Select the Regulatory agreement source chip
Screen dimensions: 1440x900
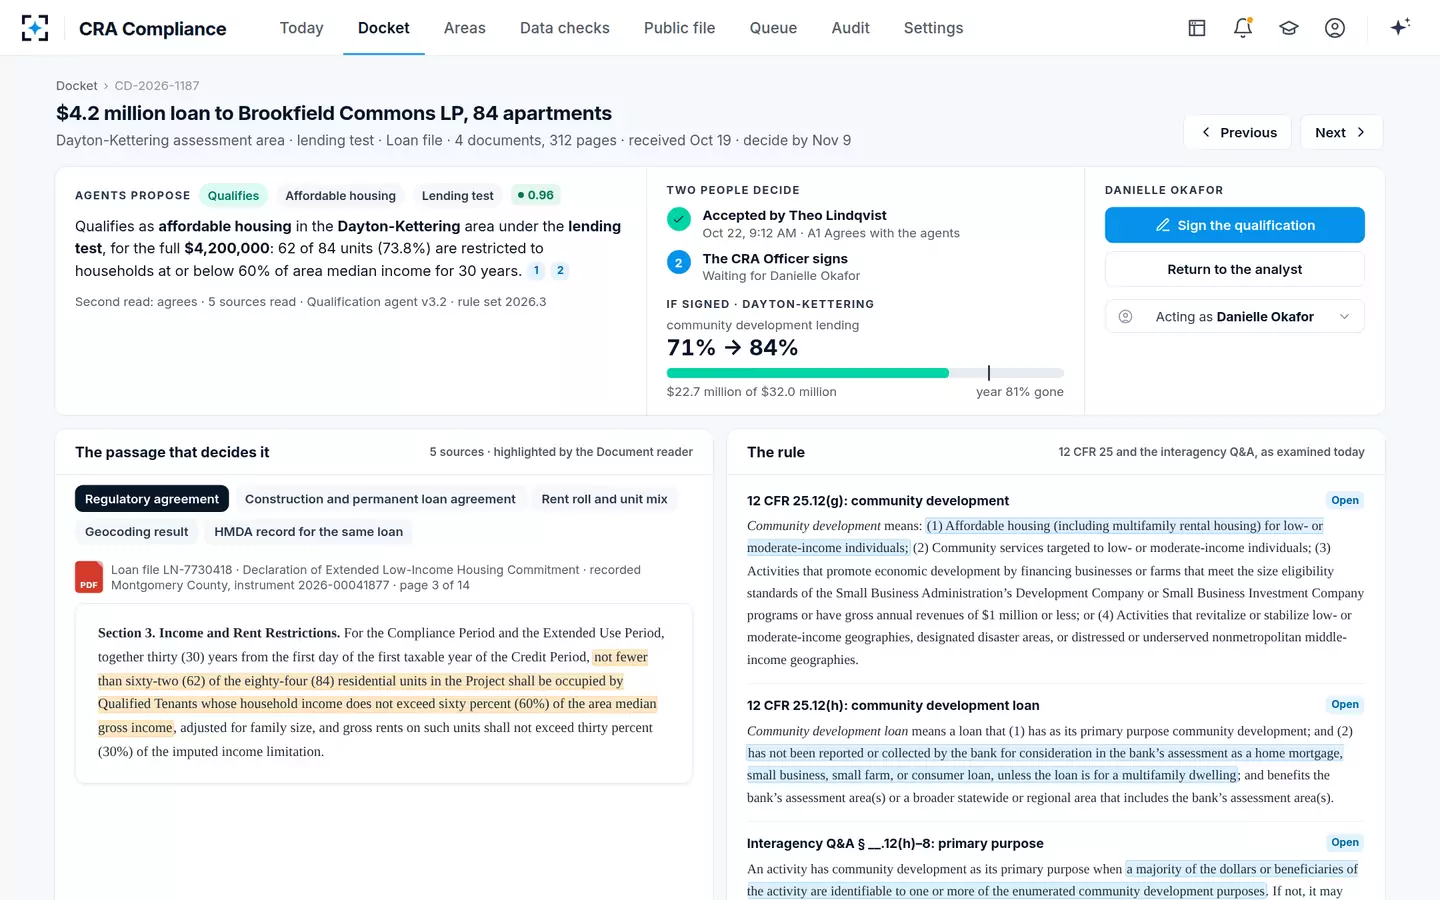pyautogui.click(x=152, y=499)
